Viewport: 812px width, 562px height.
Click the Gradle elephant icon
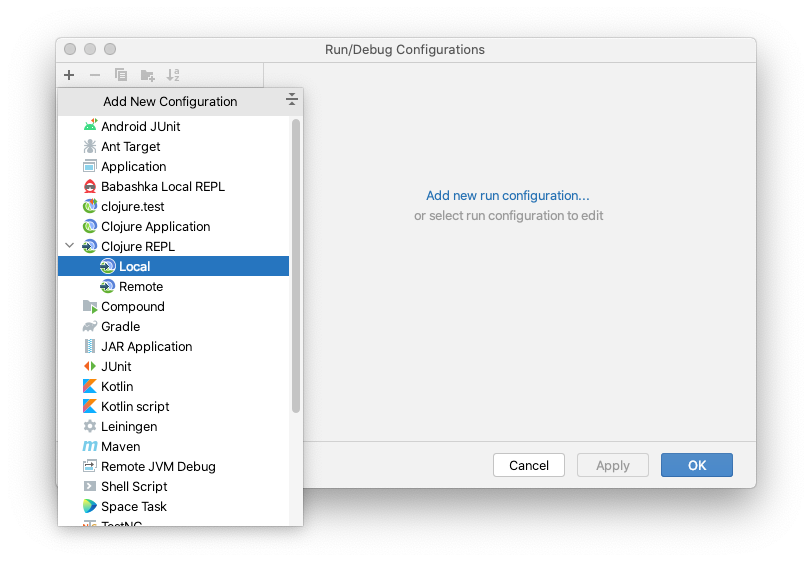[90, 326]
